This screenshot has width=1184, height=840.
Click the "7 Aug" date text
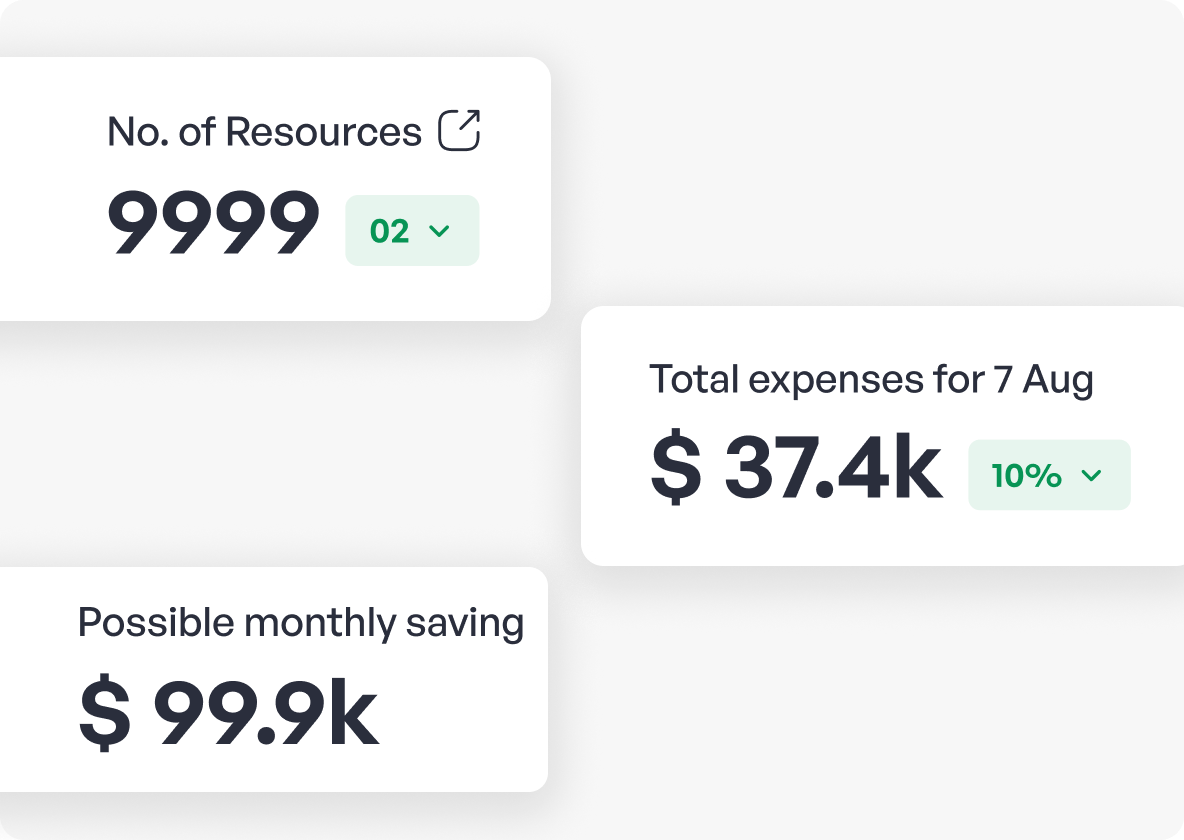click(x=1043, y=380)
